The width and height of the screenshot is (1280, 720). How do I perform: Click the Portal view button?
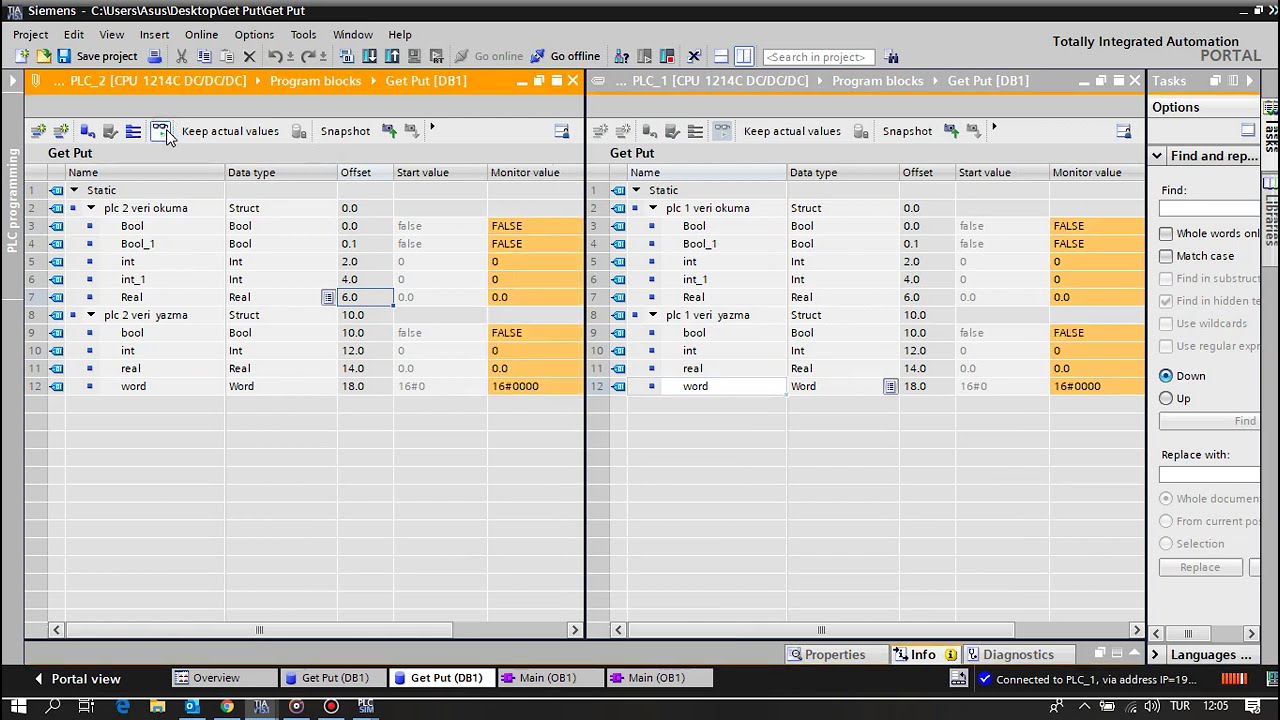click(x=76, y=679)
